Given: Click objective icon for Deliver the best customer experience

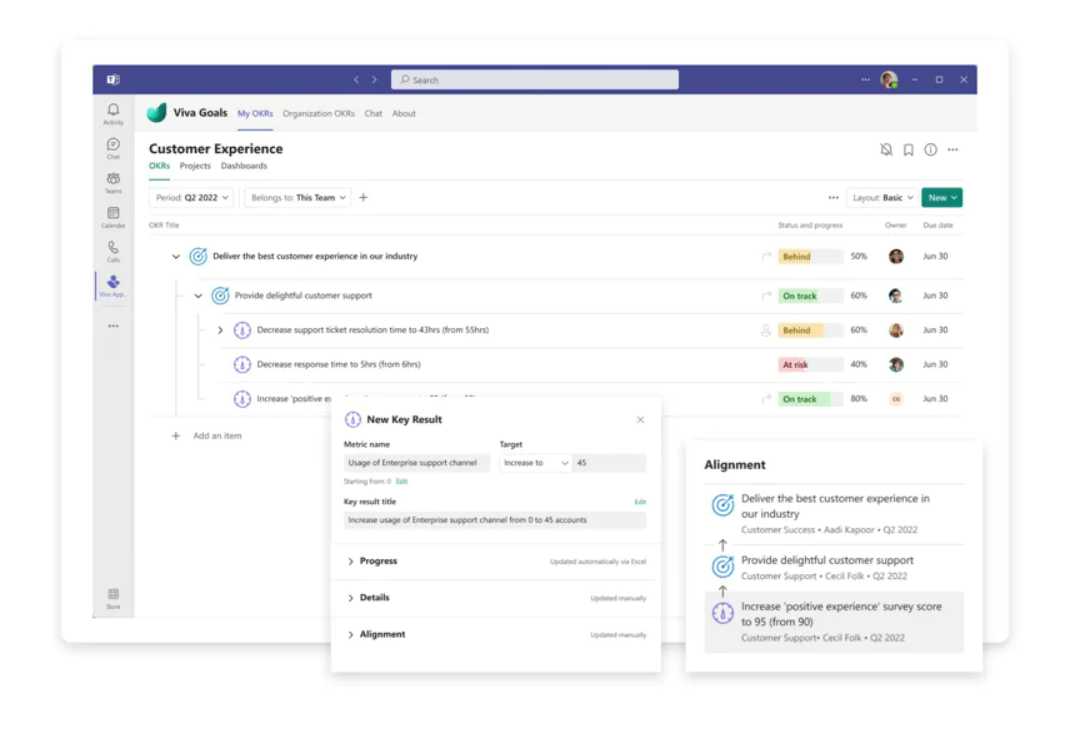Looking at the screenshot, I should point(198,256).
